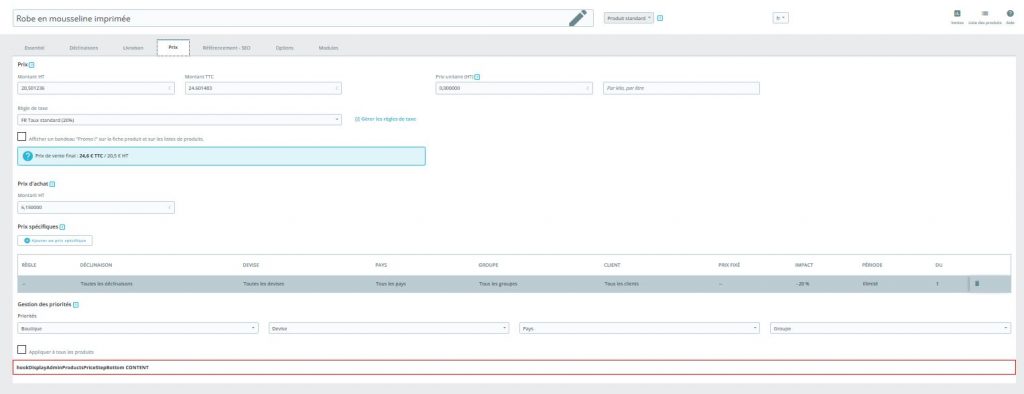1024x394 pixels.
Task: Open 'Gérer les règles de taxe' link
Action: coord(389,120)
